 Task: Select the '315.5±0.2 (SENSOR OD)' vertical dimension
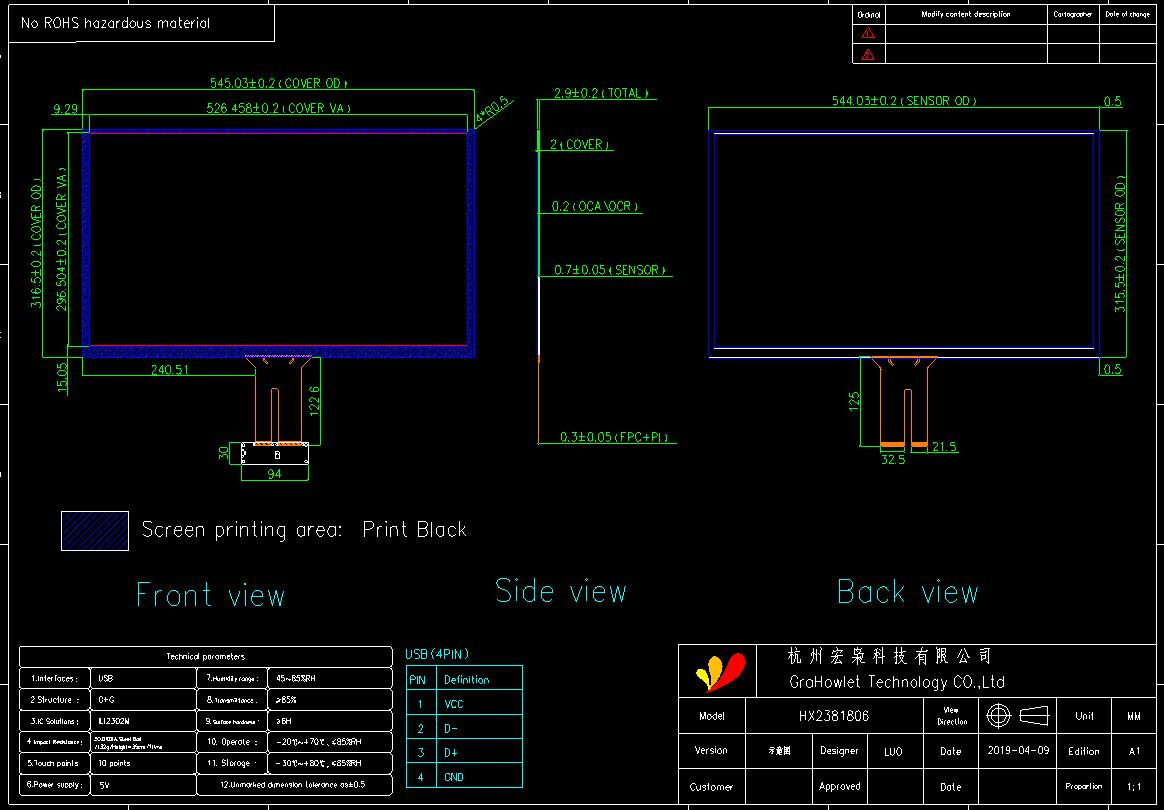pos(1120,244)
